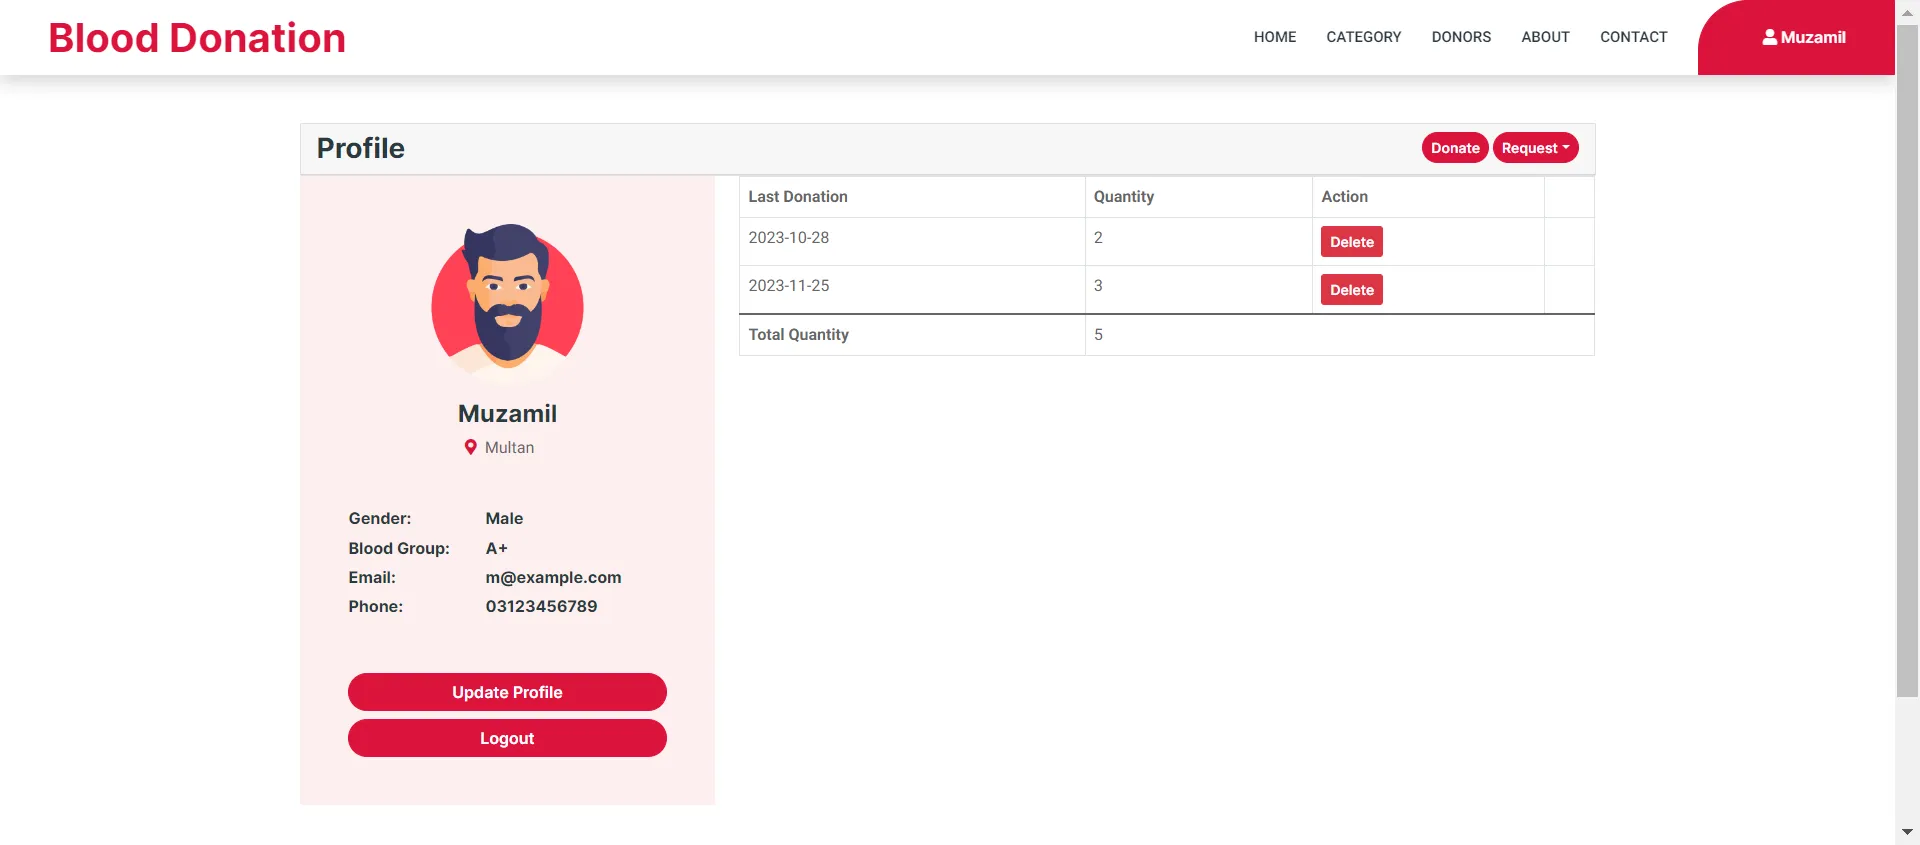Click the scrollbar up arrow
The width and height of the screenshot is (1920, 845).
pos(1907,12)
